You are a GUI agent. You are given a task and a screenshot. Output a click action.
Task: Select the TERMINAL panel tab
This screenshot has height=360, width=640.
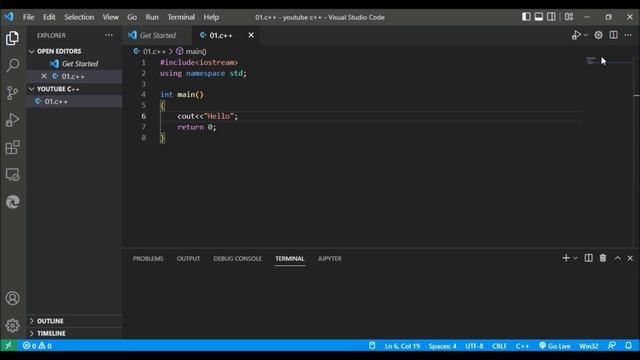coord(290,259)
